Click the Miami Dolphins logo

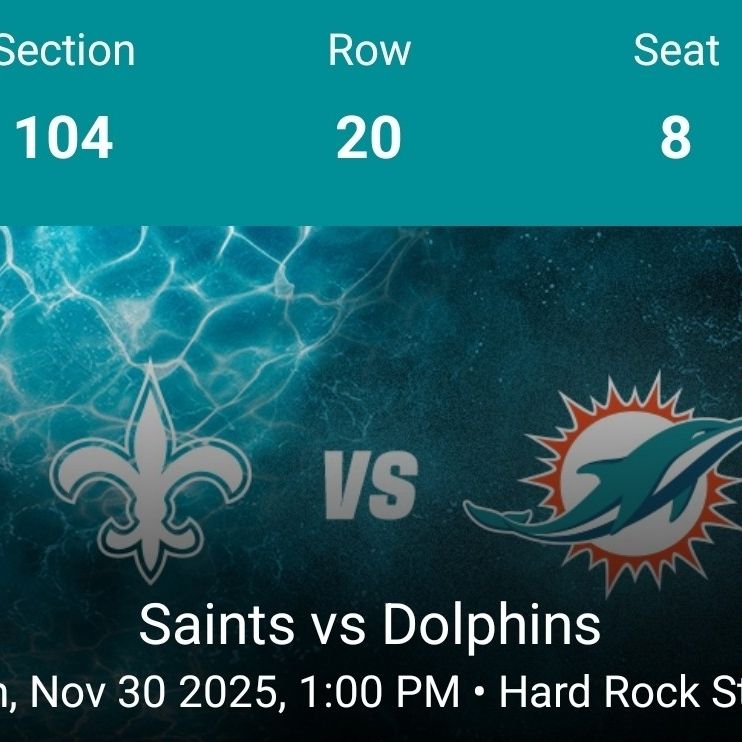point(603,485)
